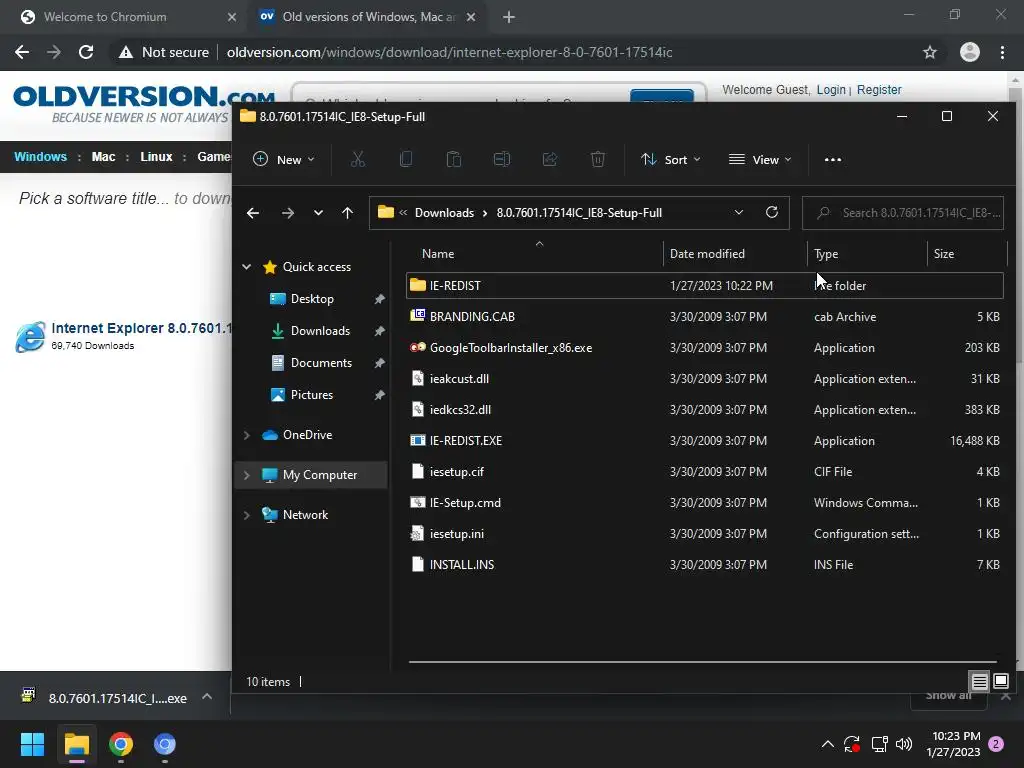1024x768 pixels.
Task: Show hidden system tray icons
Action: [827, 744]
